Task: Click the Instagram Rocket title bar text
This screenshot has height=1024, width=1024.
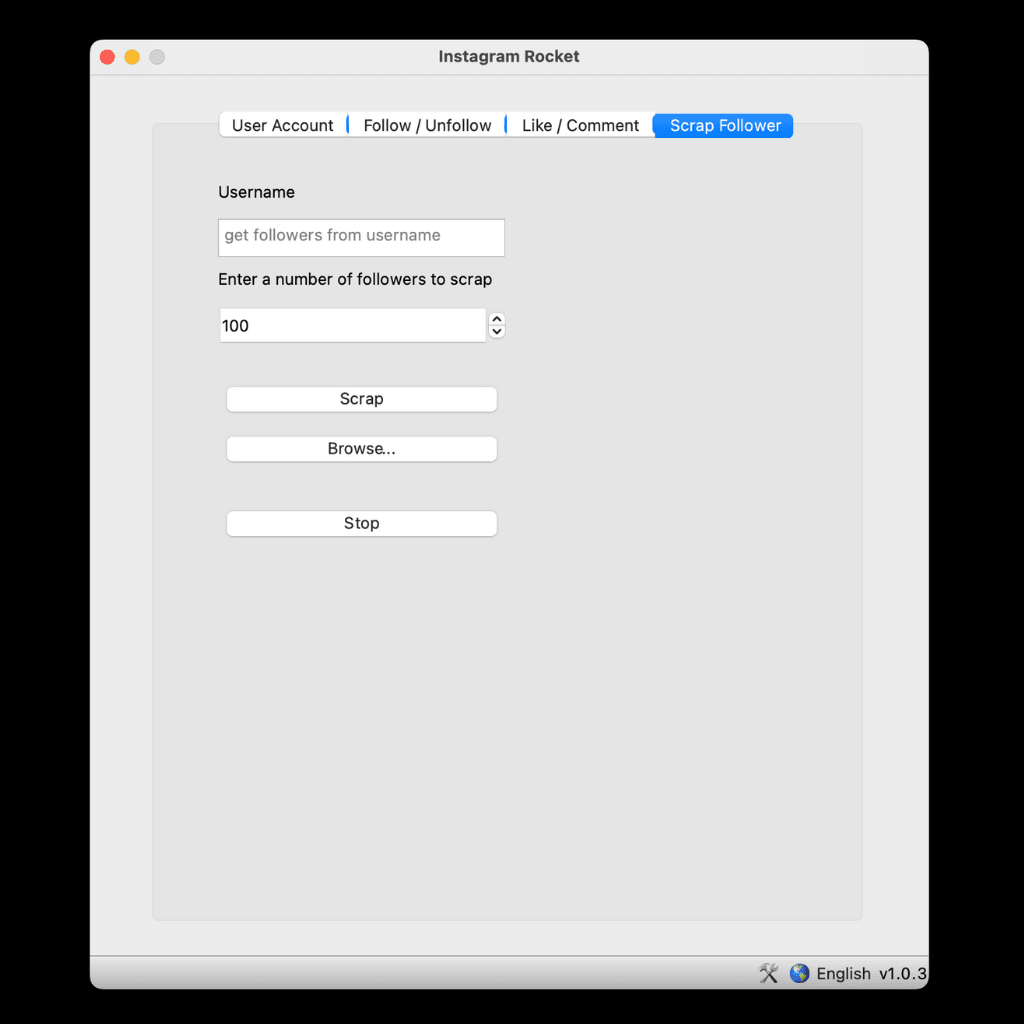Action: click(509, 56)
